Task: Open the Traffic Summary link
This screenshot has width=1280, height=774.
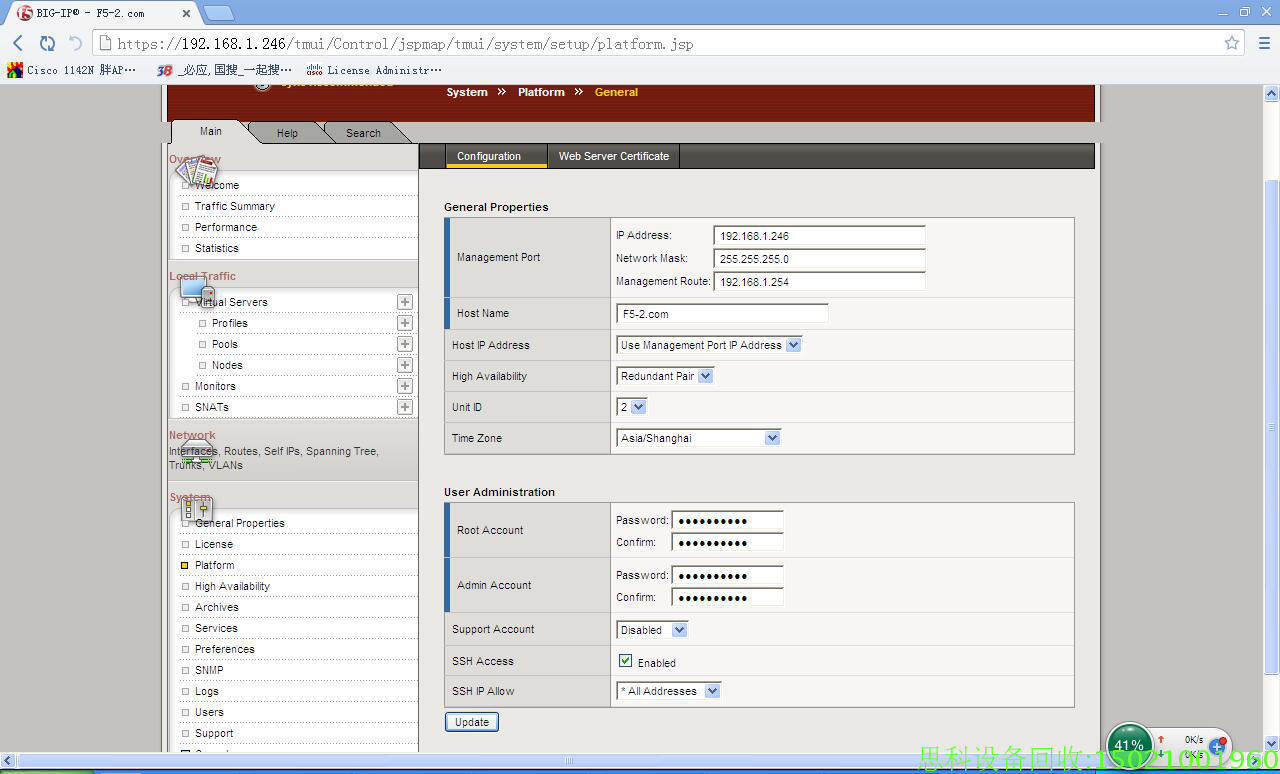Action: click(235, 206)
